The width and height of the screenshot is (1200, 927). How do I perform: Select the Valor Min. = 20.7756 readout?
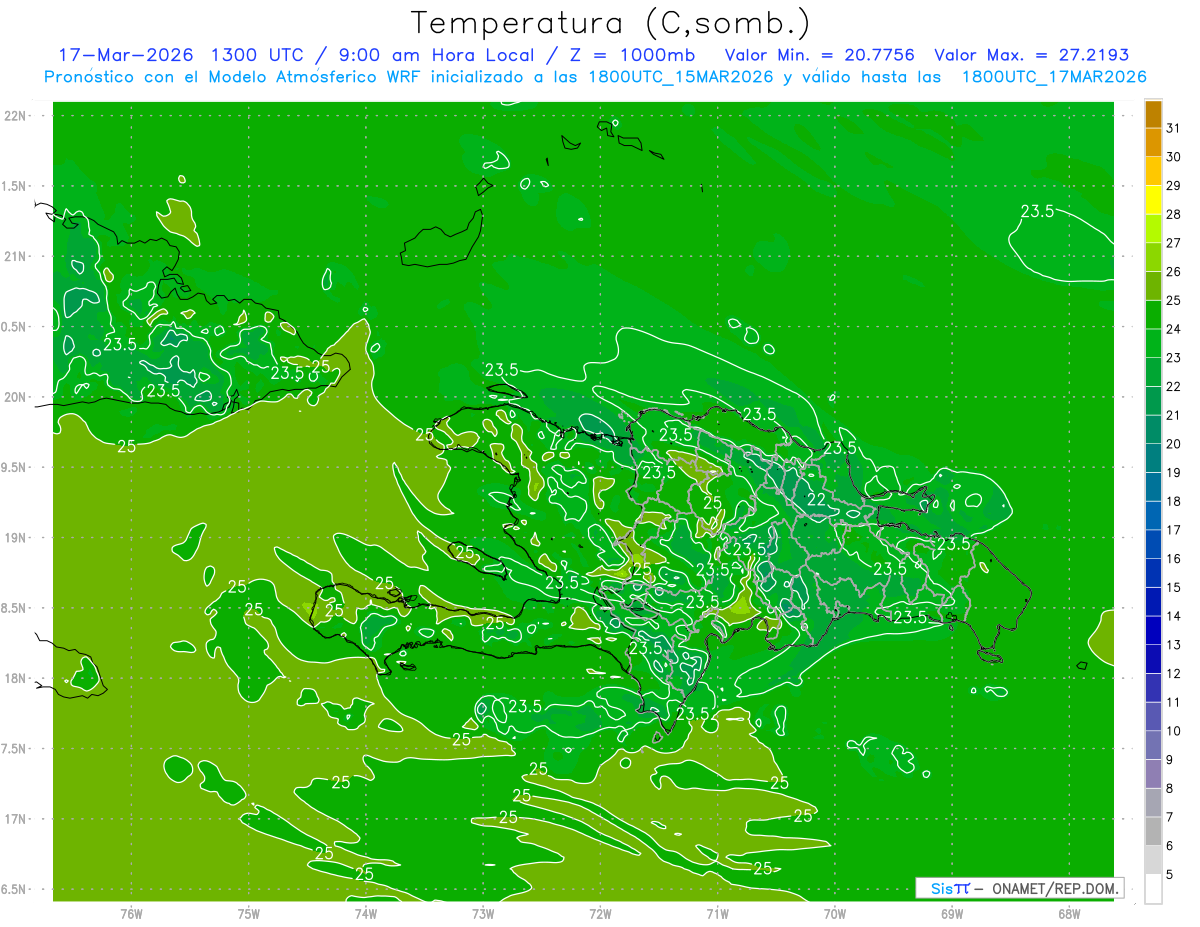point(820,55)
